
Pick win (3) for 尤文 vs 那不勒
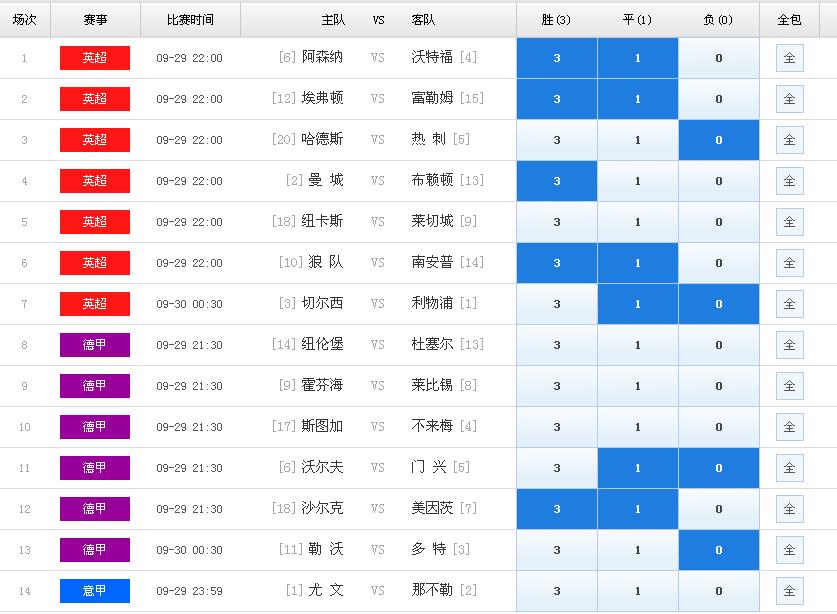tap(557, 591)
